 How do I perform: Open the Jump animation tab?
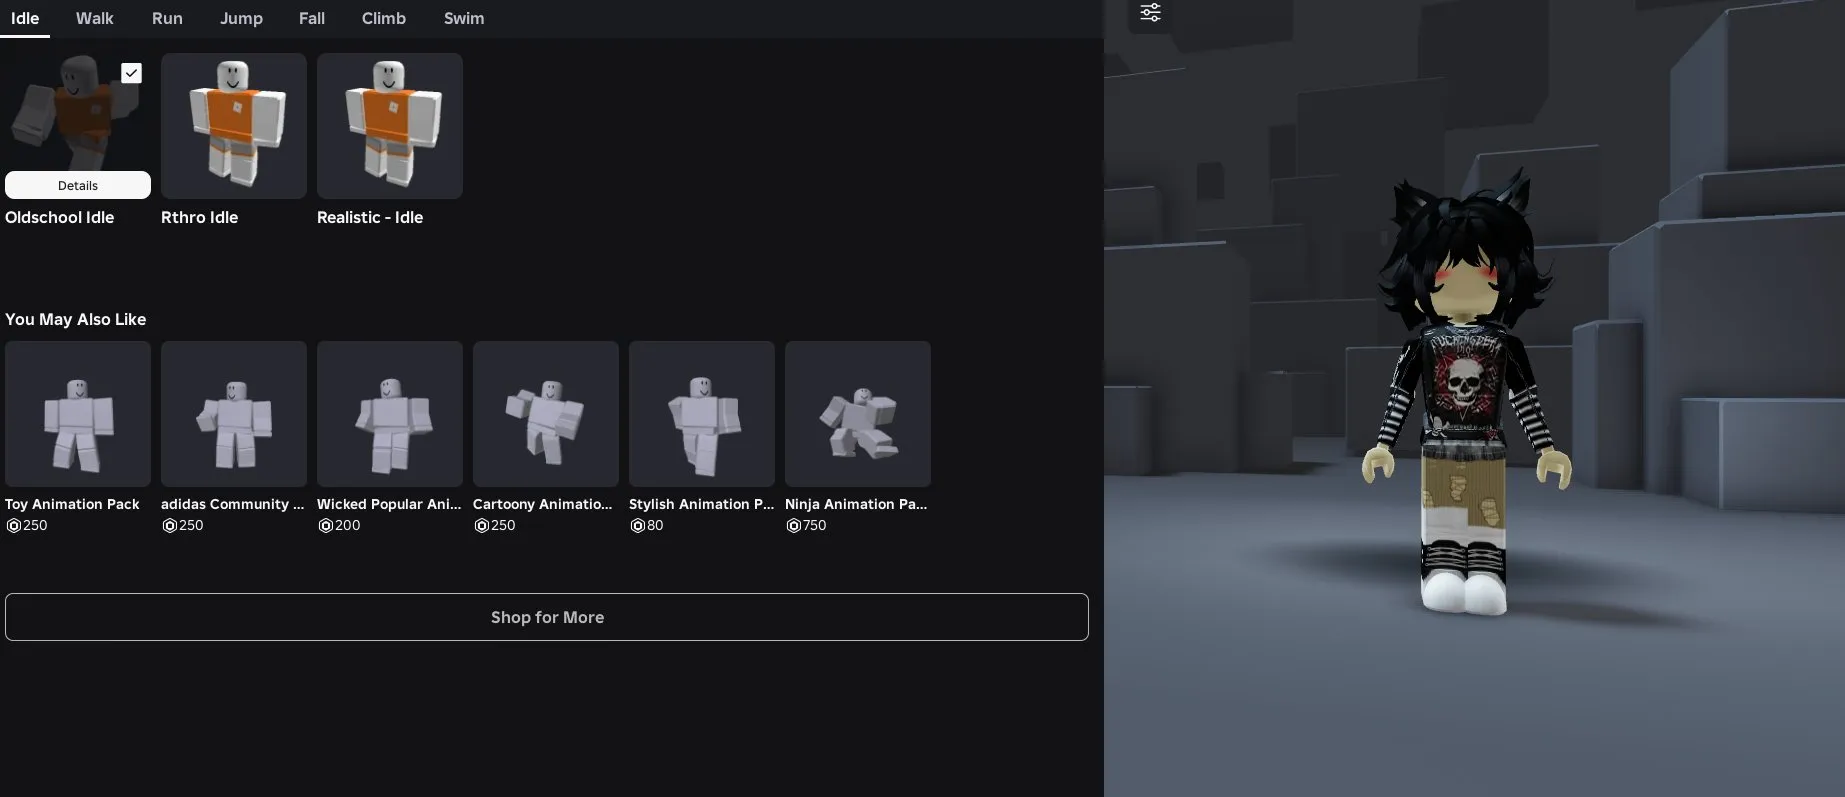[x=241, y=18]
